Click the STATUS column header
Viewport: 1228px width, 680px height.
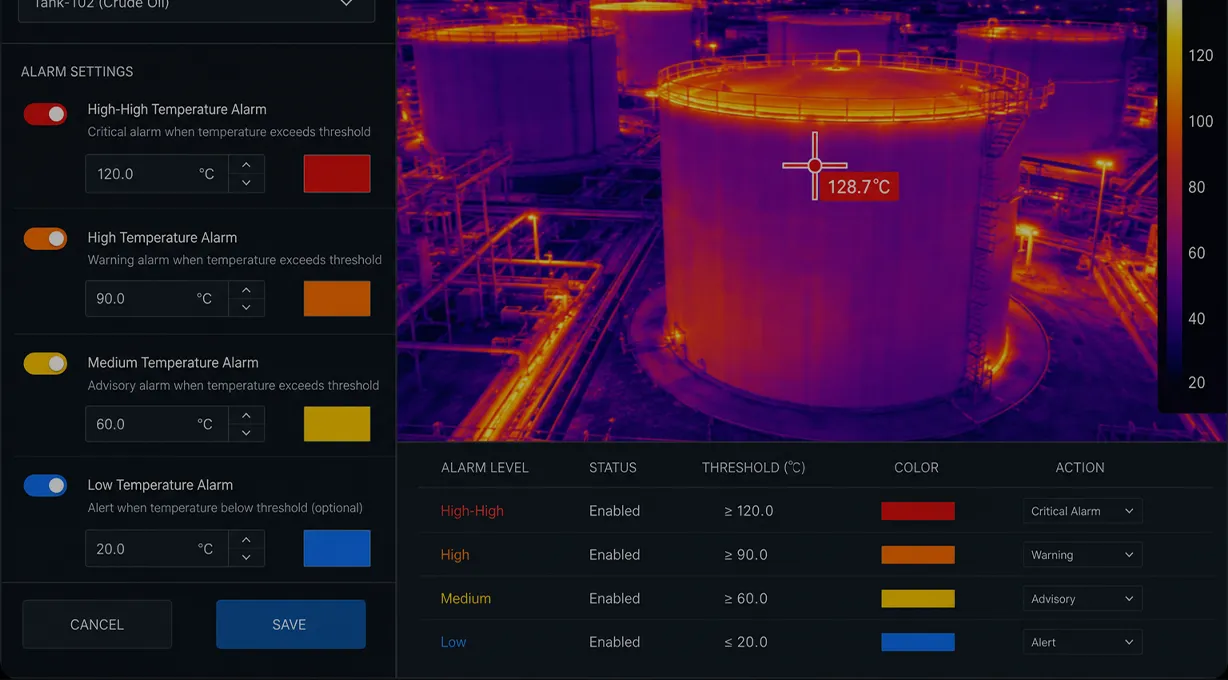click(x=613, y=468)
